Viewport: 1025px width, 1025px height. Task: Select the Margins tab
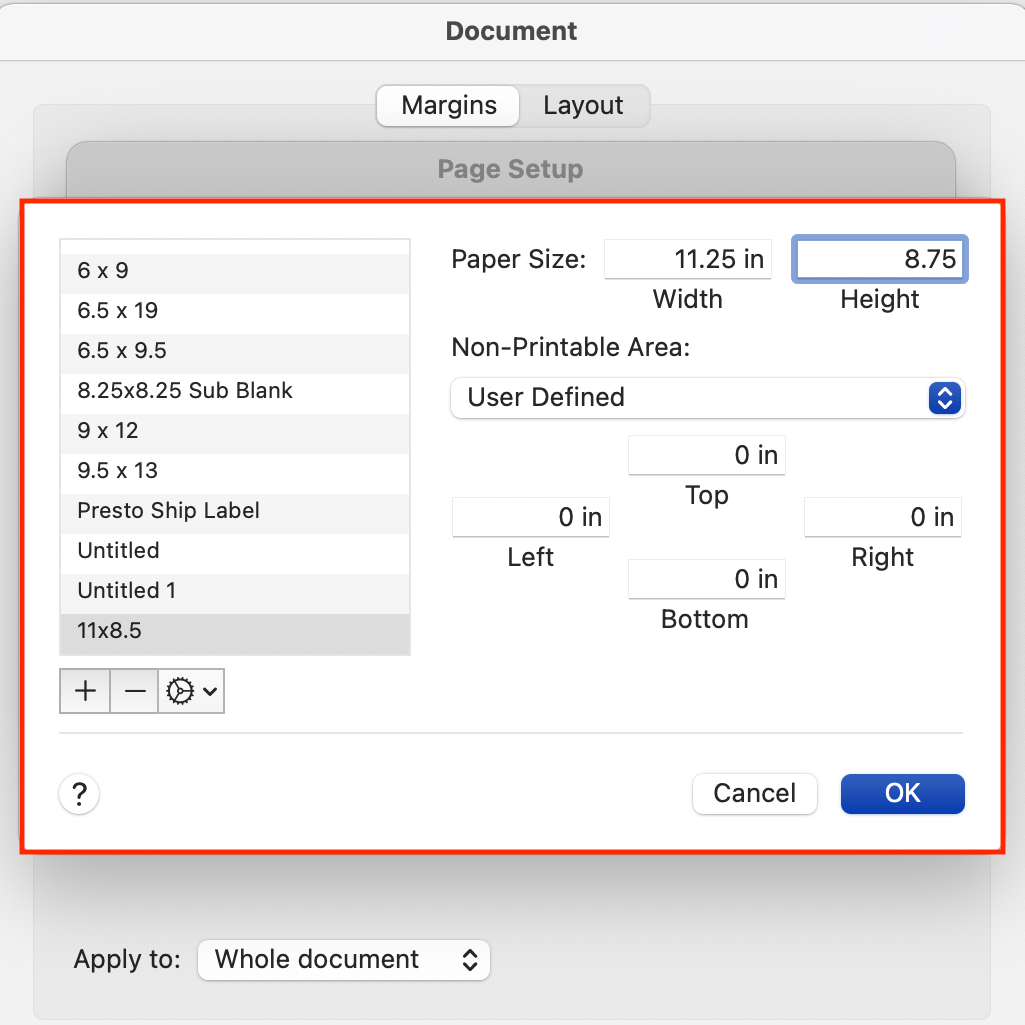point(447,105)
